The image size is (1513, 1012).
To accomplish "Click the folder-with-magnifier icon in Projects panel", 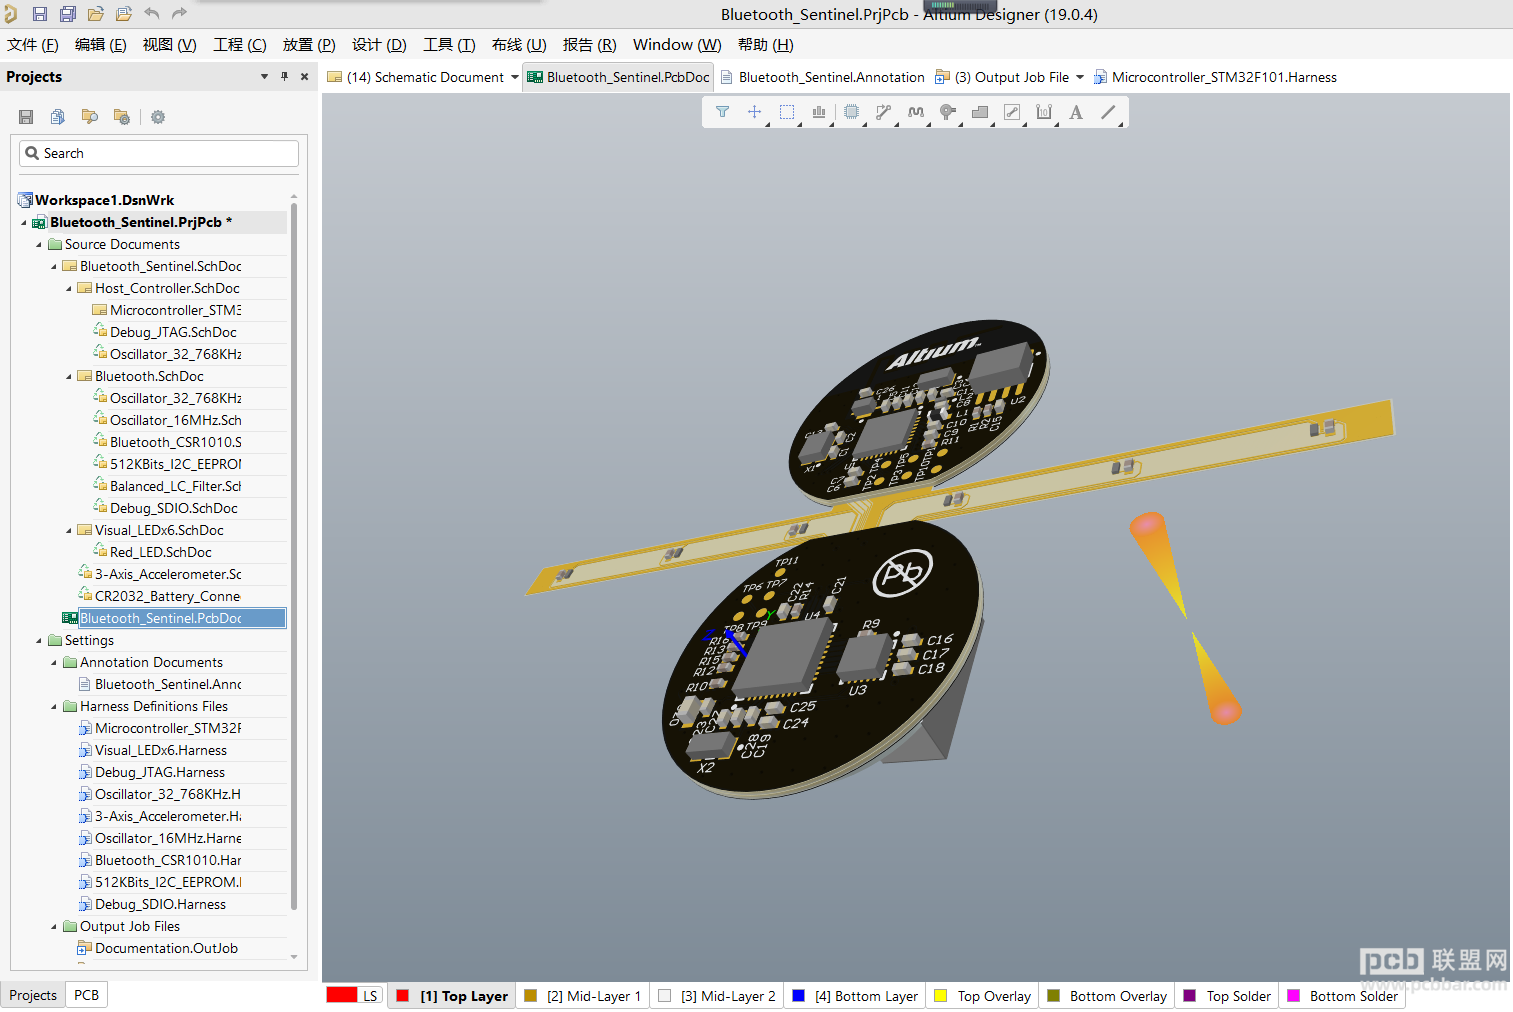I will pyautogui.click(x=90, y=117).
